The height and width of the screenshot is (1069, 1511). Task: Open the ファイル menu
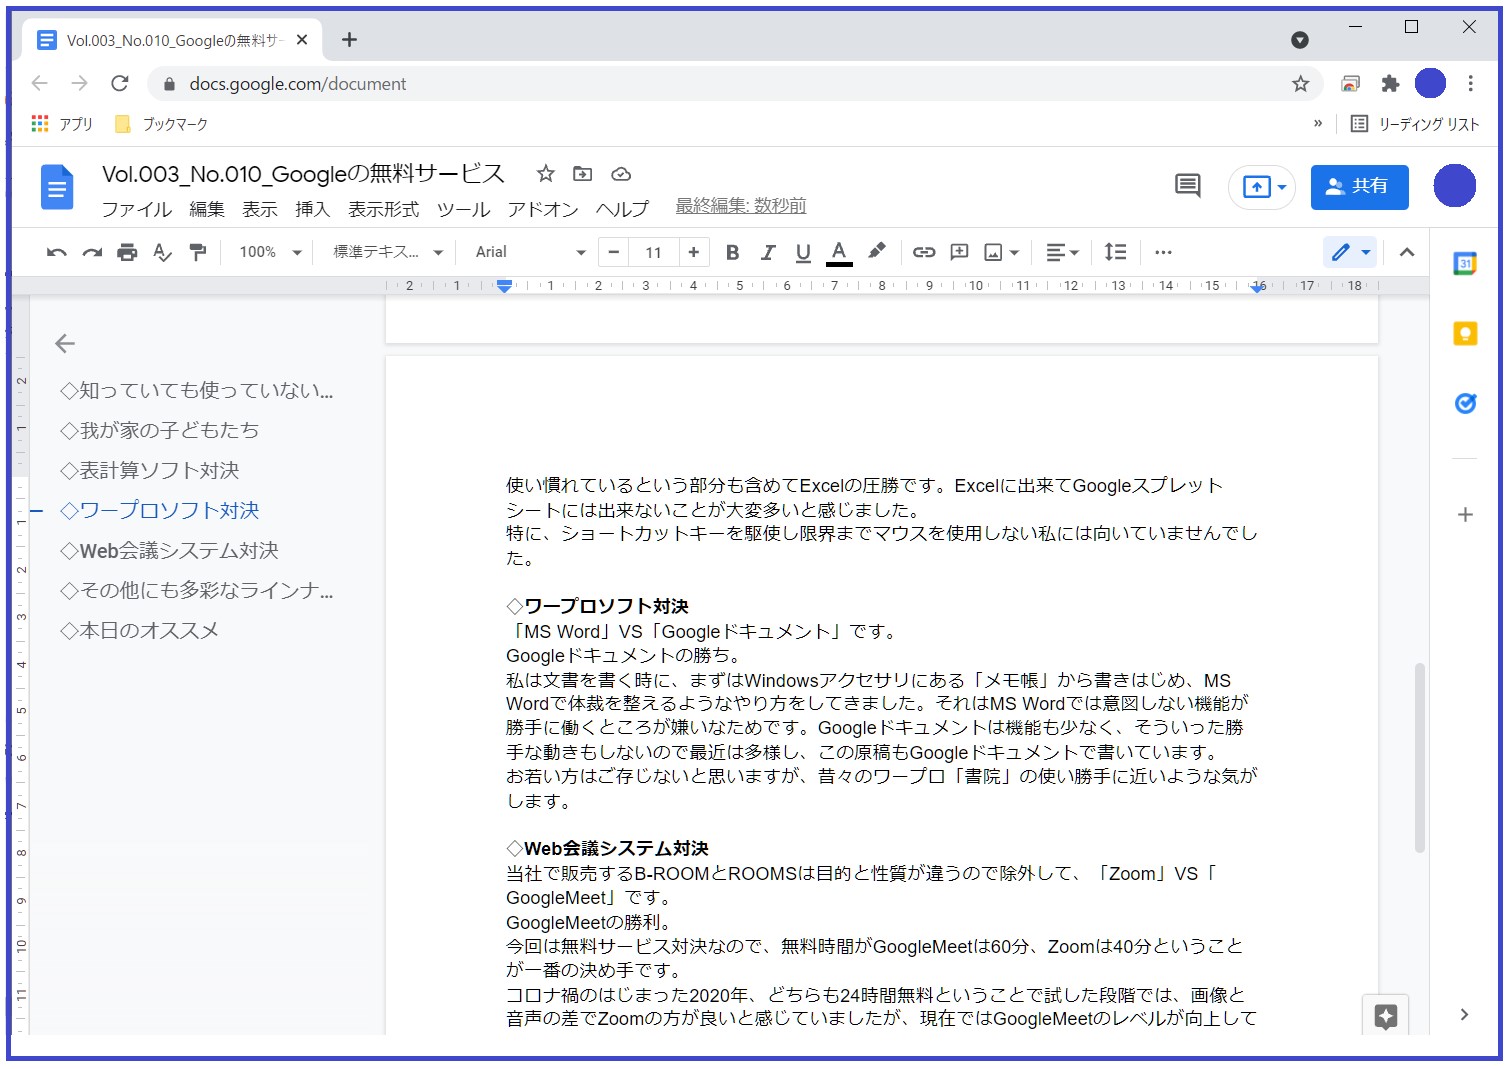click(137, 209)
